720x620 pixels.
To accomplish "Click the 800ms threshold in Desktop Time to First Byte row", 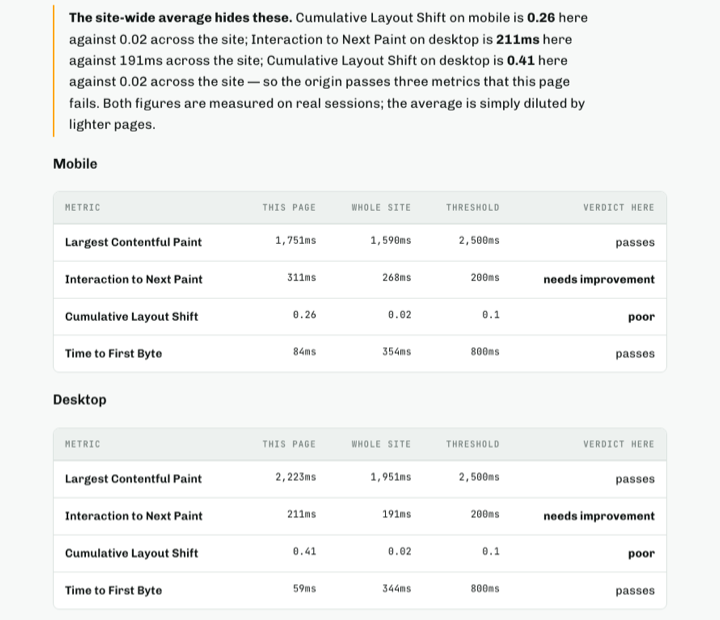I will pos(485,589).
